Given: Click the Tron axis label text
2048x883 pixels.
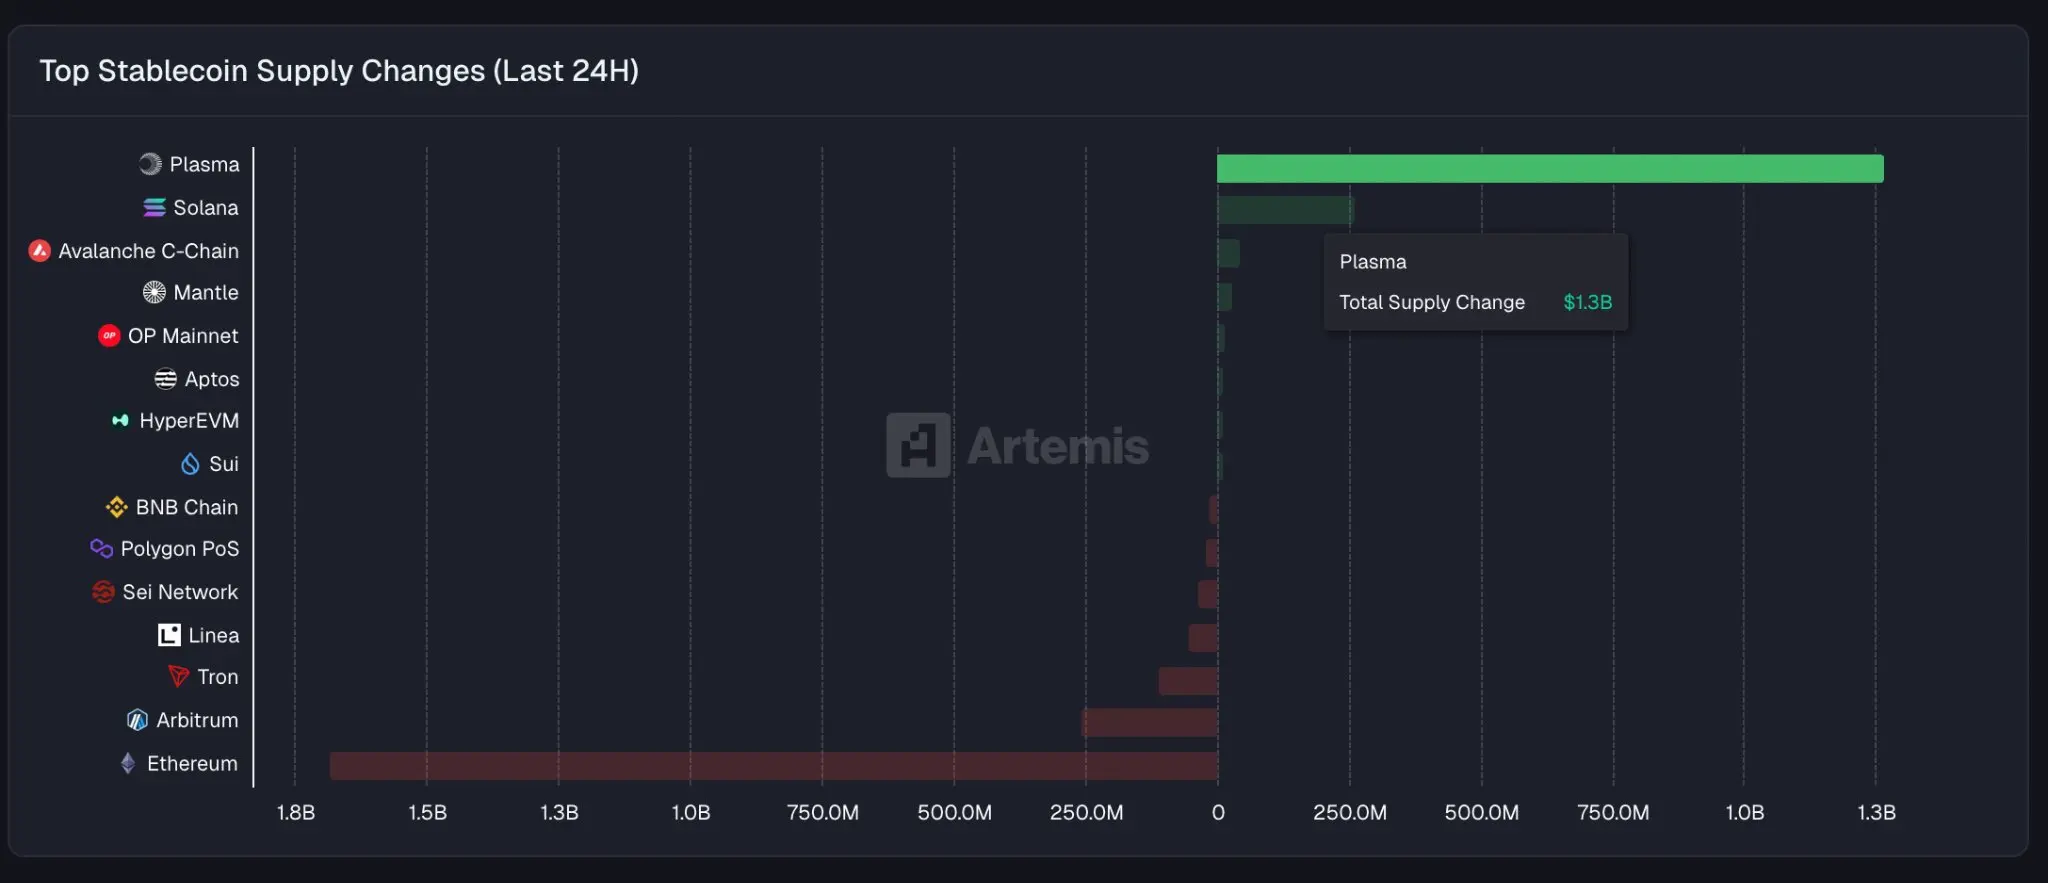Looking at the screenshot, I should 218,677.
